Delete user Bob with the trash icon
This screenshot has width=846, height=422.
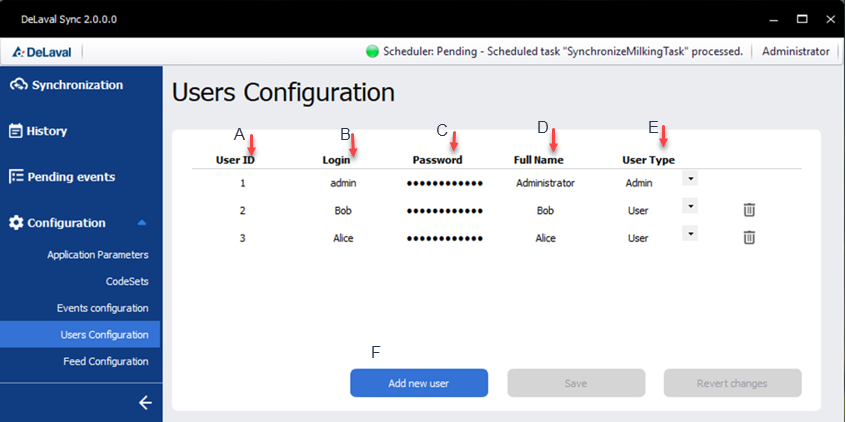(749, 210)
